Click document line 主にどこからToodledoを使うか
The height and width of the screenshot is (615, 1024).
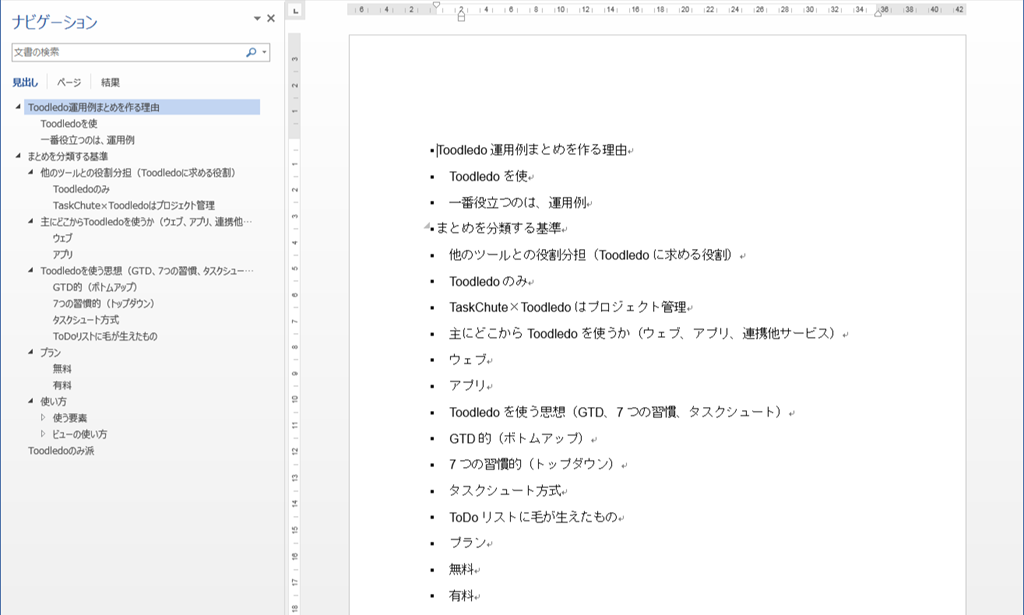tap(645, 334)
